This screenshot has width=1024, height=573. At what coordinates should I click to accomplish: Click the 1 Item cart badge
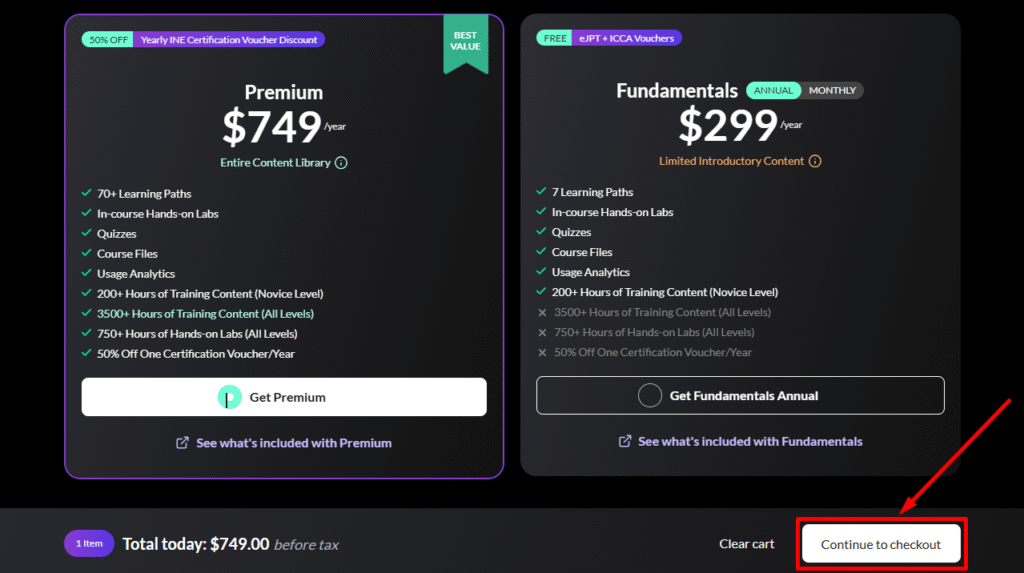pos(87,544)
